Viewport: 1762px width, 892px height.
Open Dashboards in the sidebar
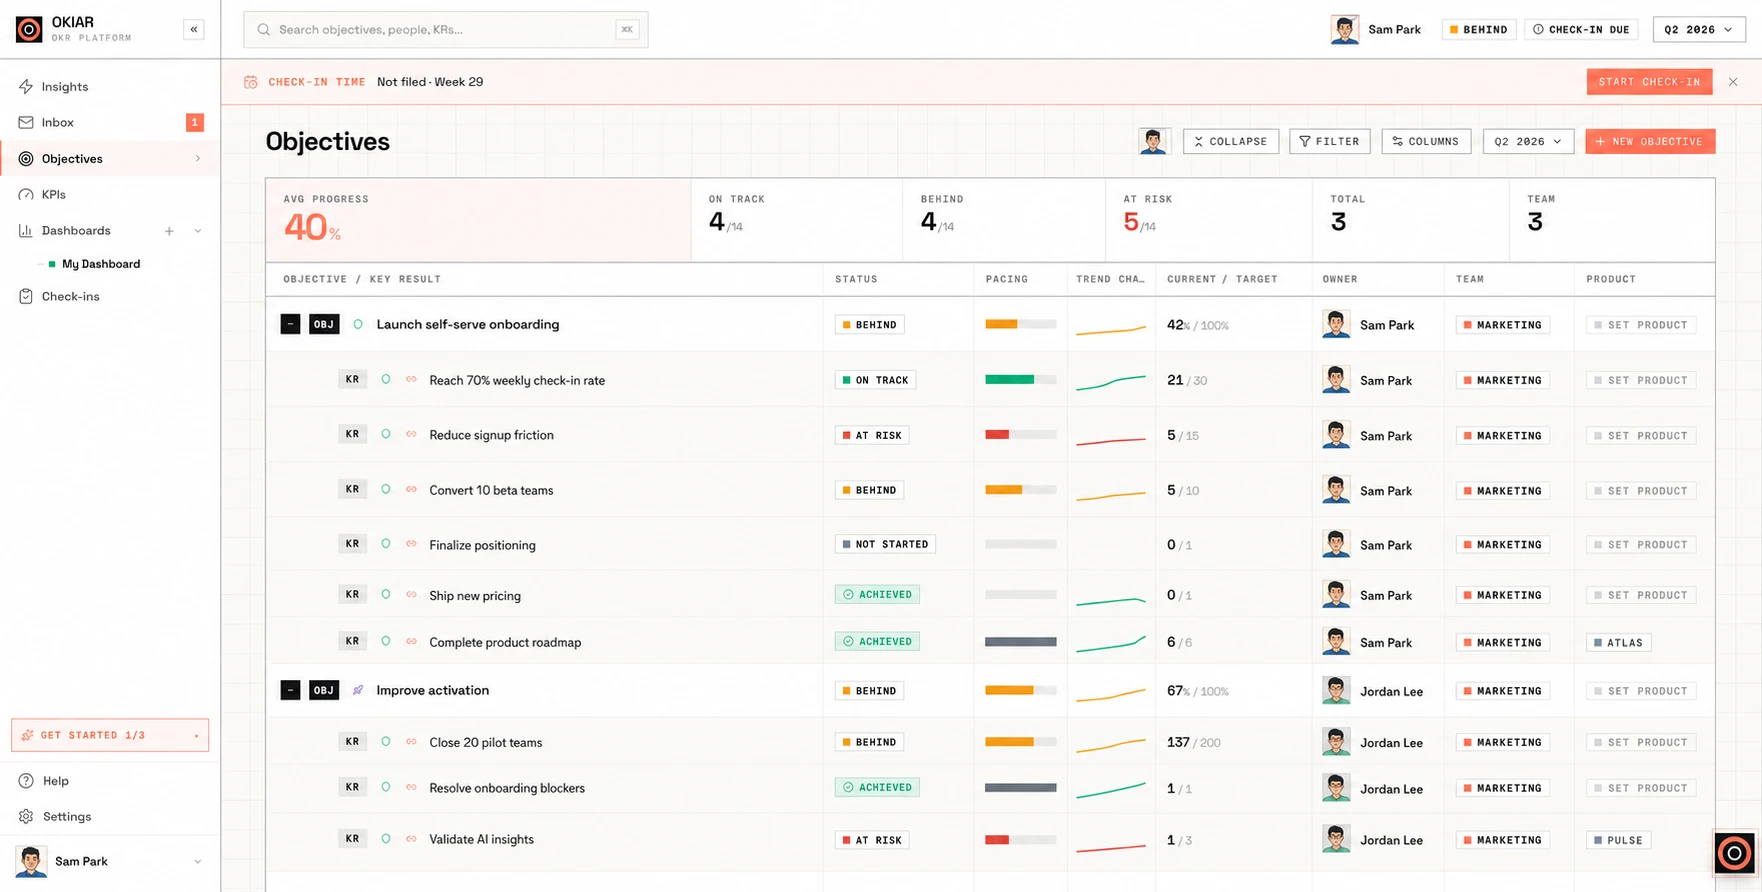coord(76,230)
